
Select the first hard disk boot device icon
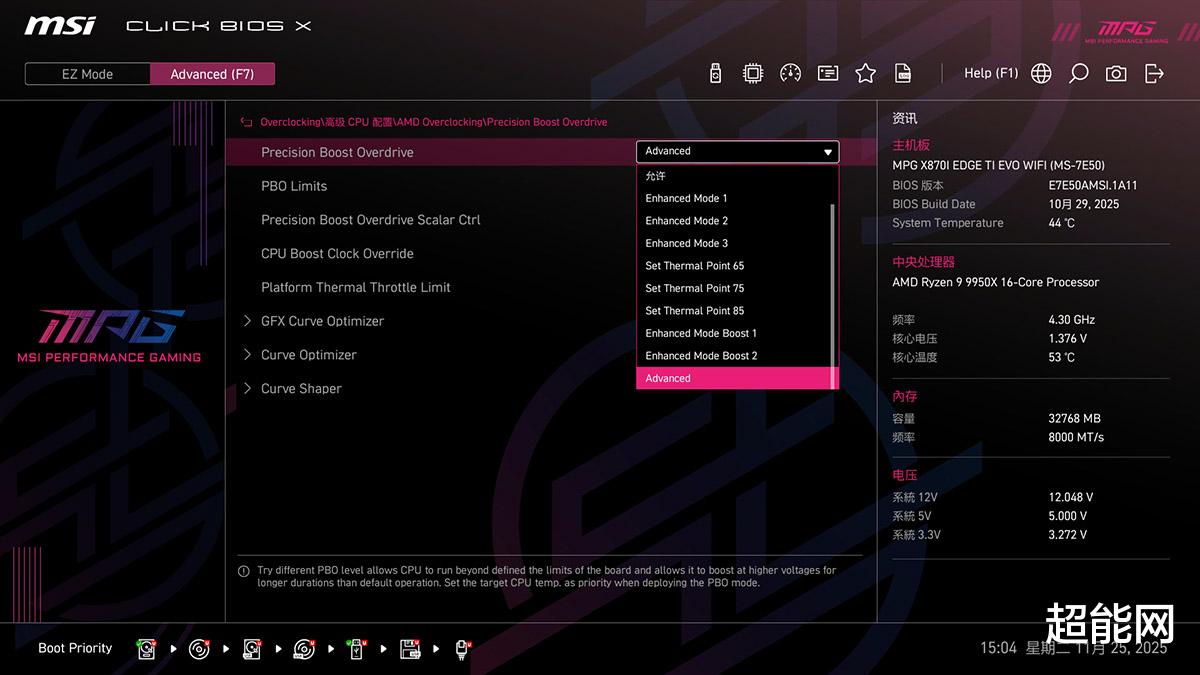(147, 648)
